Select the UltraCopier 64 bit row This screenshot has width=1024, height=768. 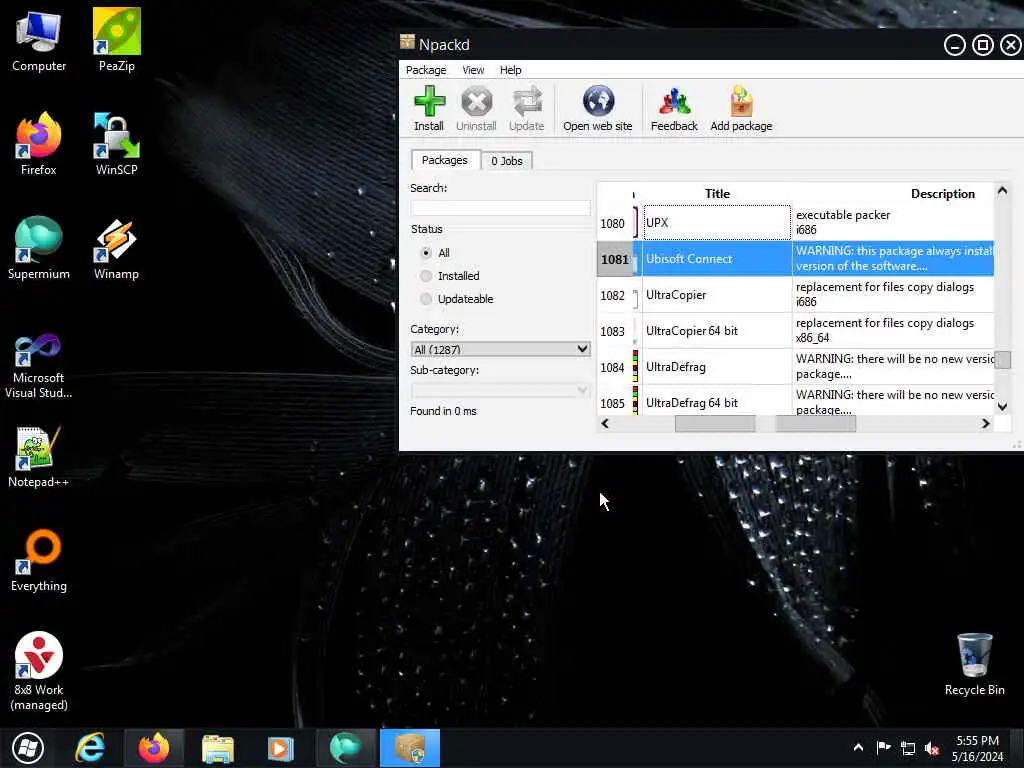(795, 330)
